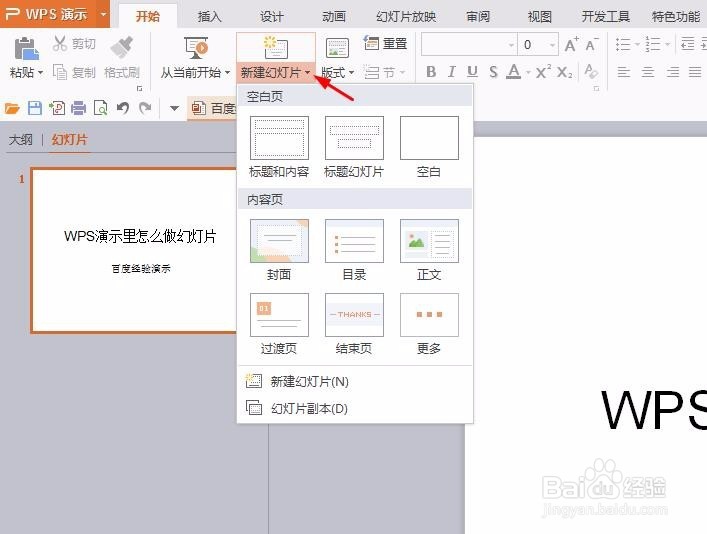Toggle italic formatting
Screen dimensions: 707x534
point(451,72)
